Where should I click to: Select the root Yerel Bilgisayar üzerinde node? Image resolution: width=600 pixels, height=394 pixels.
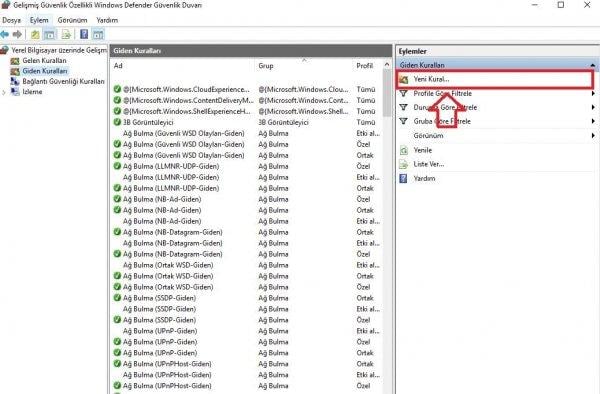point(59,50)
